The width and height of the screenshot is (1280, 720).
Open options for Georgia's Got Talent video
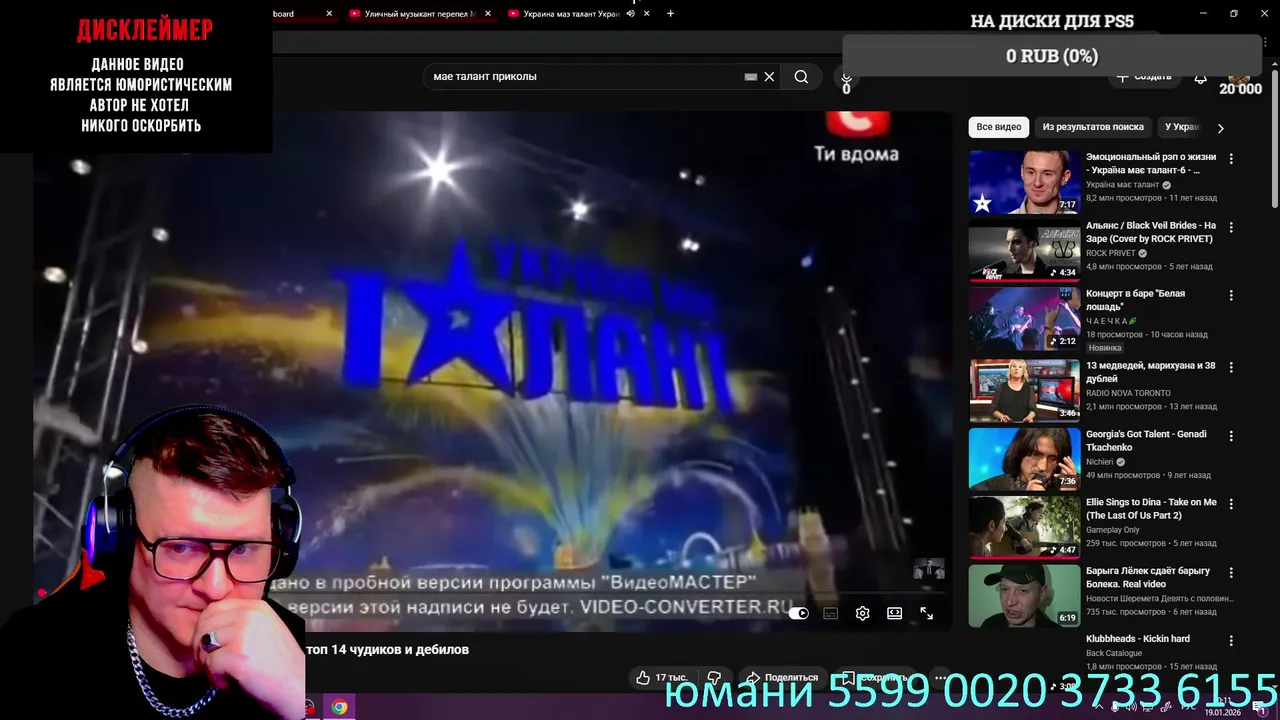point(1231,436)
